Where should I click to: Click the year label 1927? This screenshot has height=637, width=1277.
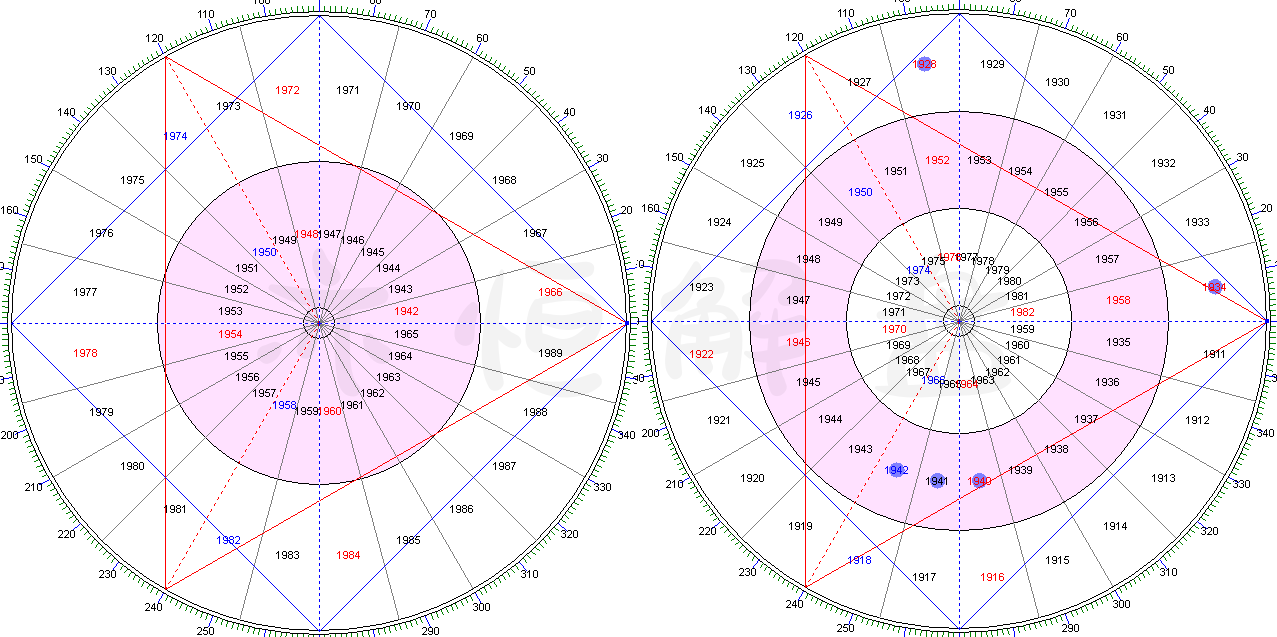point(859,82)
